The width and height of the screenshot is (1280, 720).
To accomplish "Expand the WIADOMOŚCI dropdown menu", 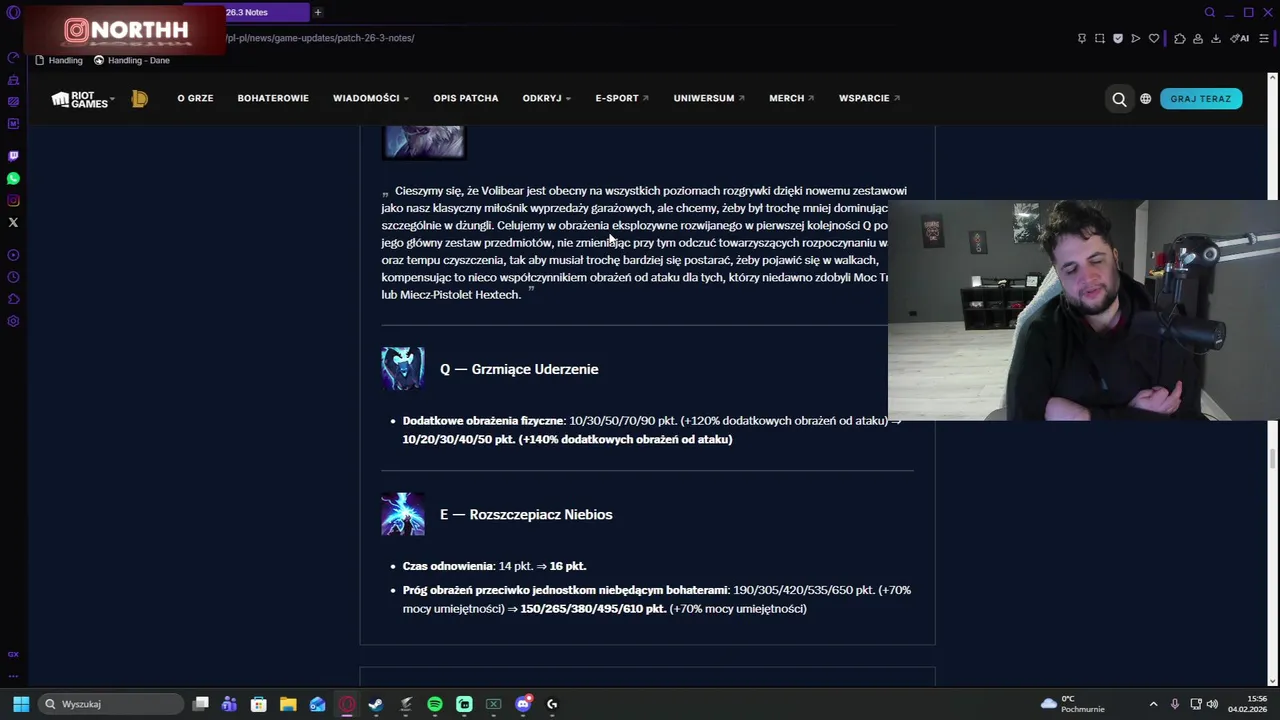I will [x=371, y=98].
